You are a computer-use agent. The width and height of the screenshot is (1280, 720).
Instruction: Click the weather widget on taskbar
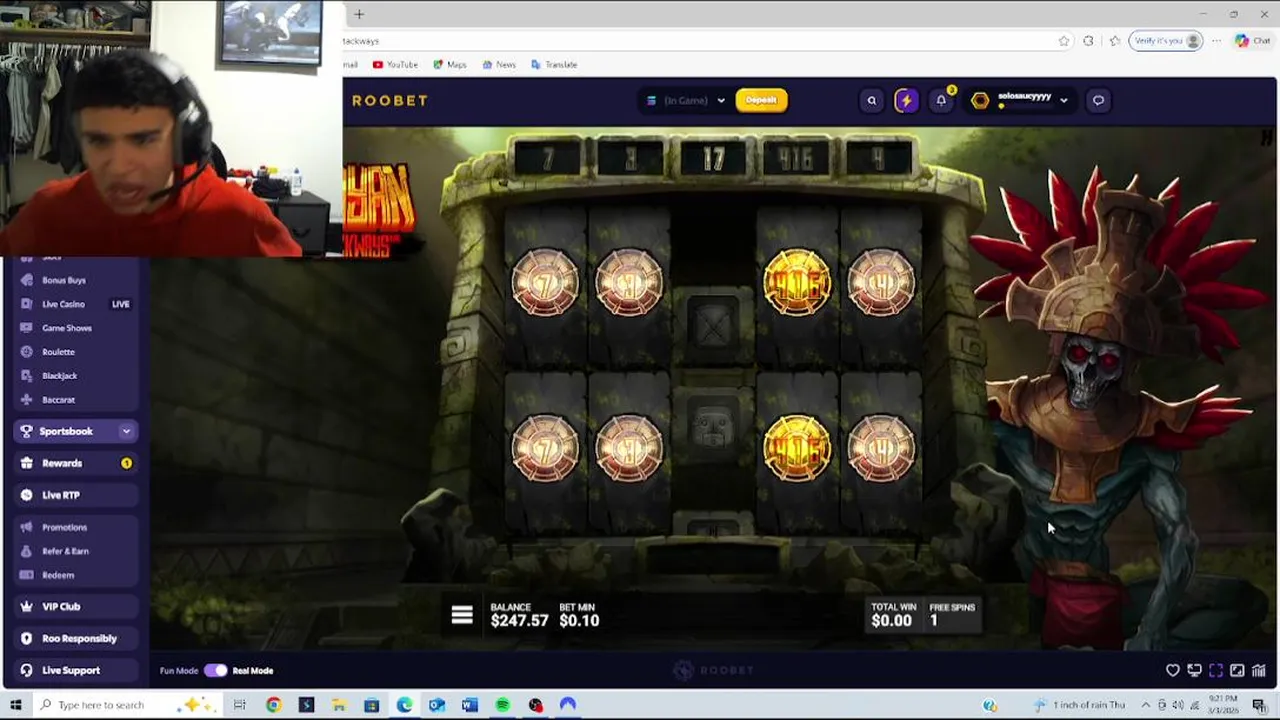1079,705
